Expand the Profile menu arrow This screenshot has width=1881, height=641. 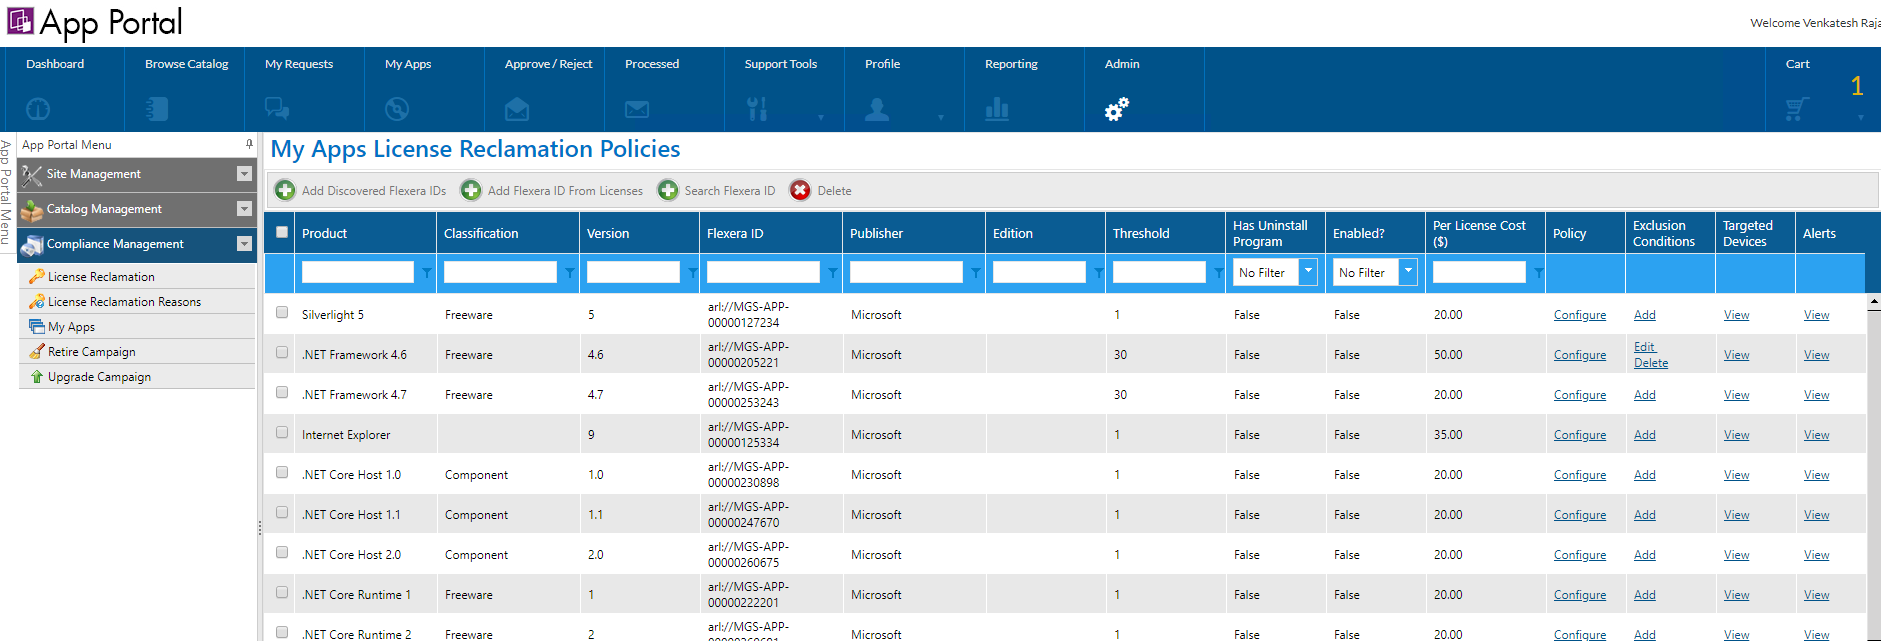pos(941,117)
